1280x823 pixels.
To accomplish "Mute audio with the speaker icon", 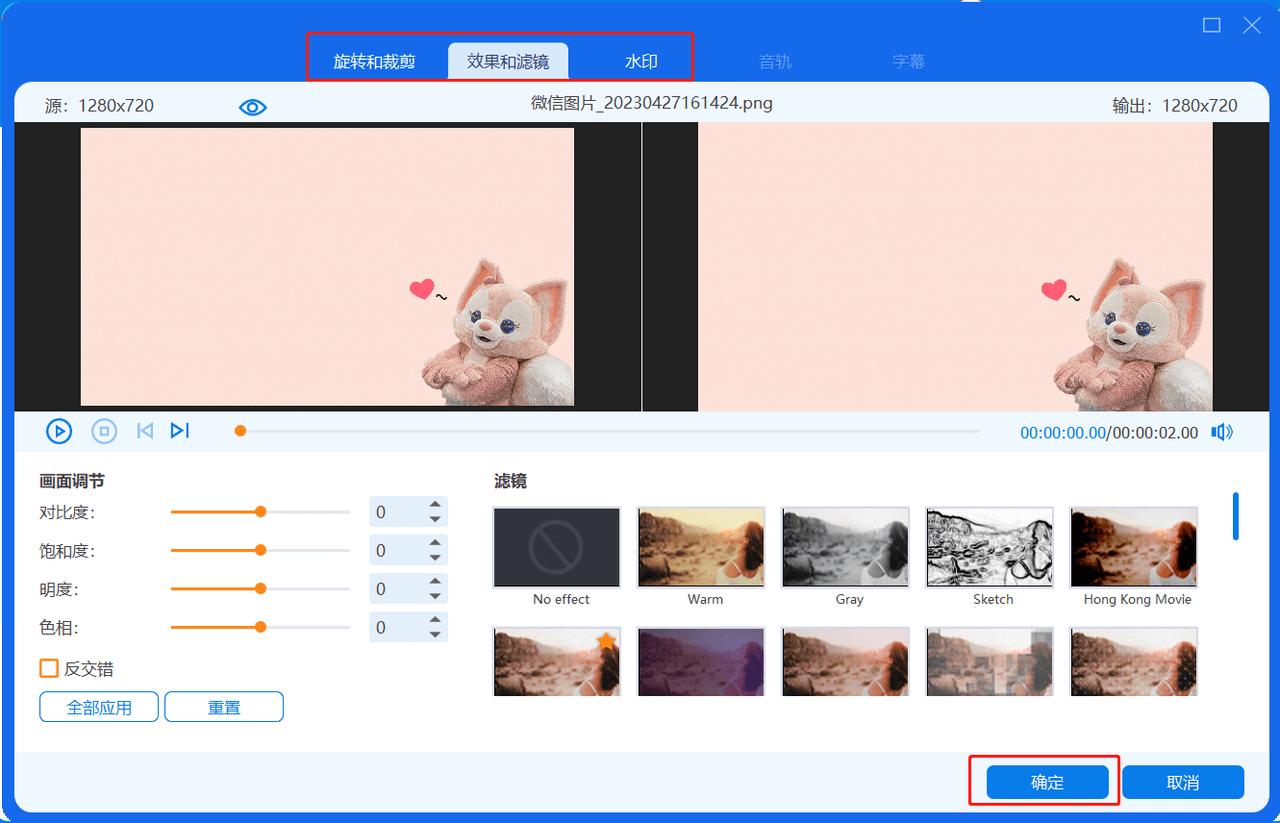I will (x=1222, y=432).
